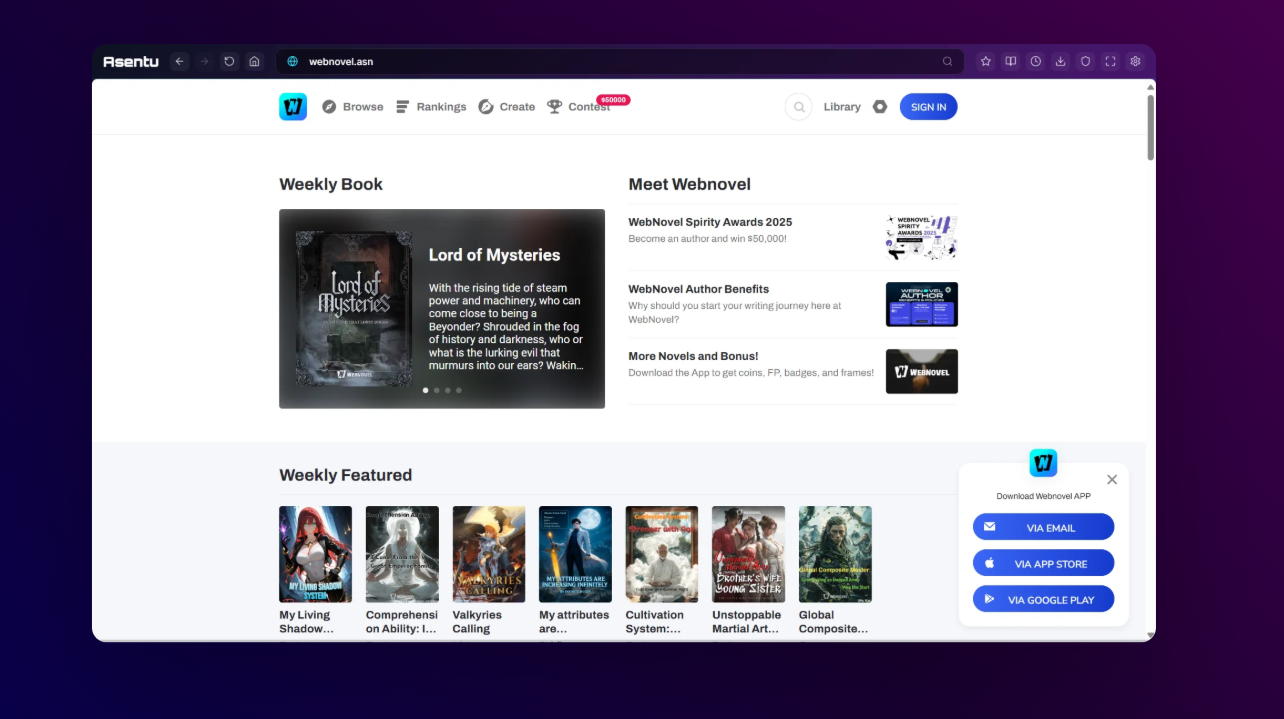Screen dimensions: 1284x719
Task: Click the webnovel.asn address bar
Action: point(620,61)
